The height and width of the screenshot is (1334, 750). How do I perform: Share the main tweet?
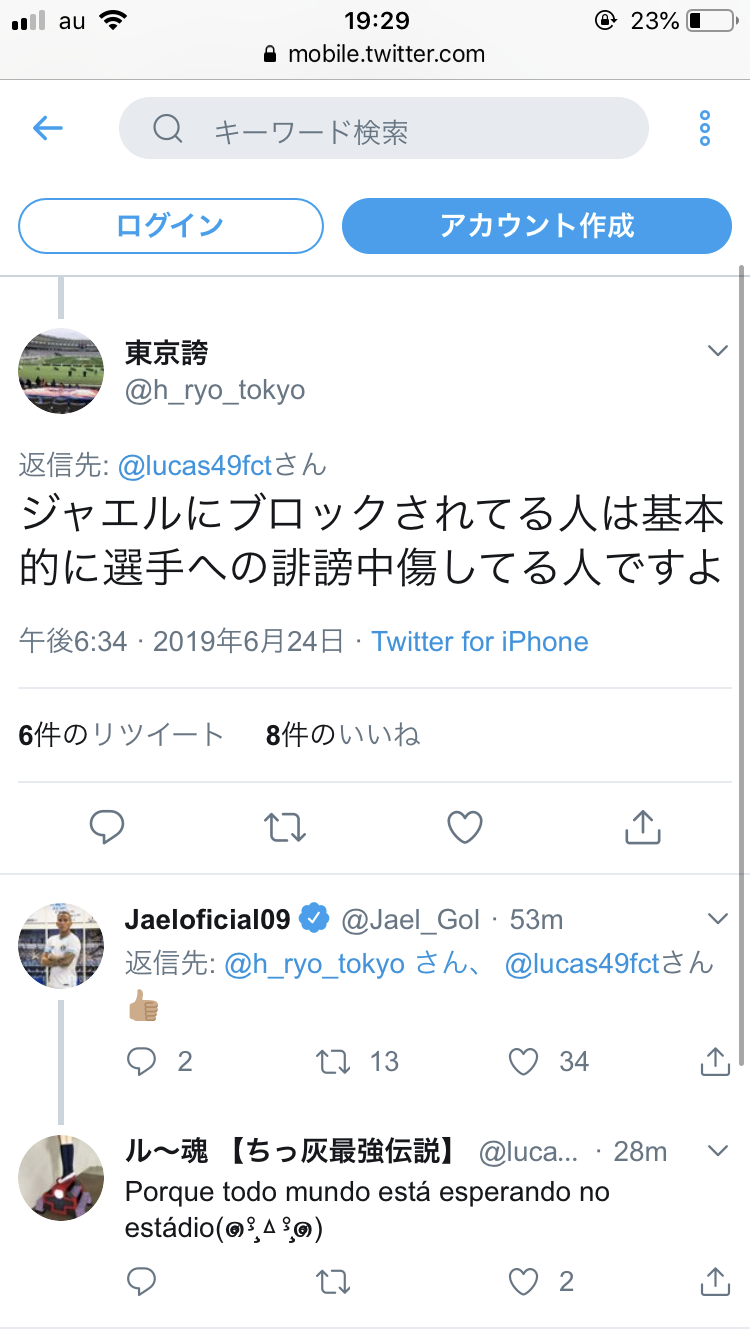tap(642, 827)
